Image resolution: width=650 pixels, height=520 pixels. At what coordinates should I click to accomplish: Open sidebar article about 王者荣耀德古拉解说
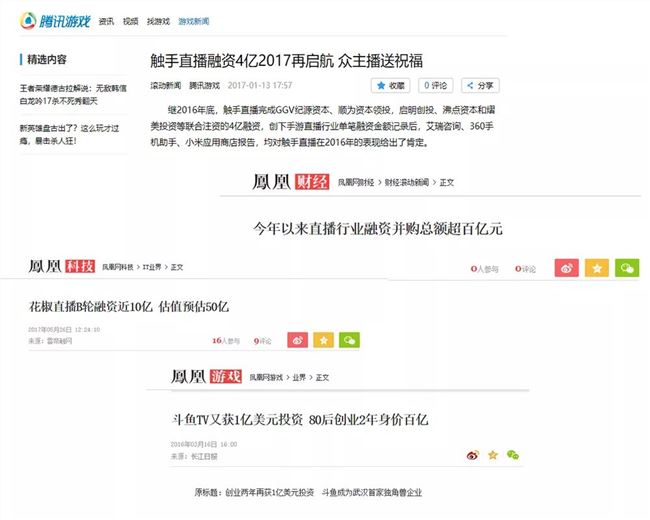click(73, 95)
